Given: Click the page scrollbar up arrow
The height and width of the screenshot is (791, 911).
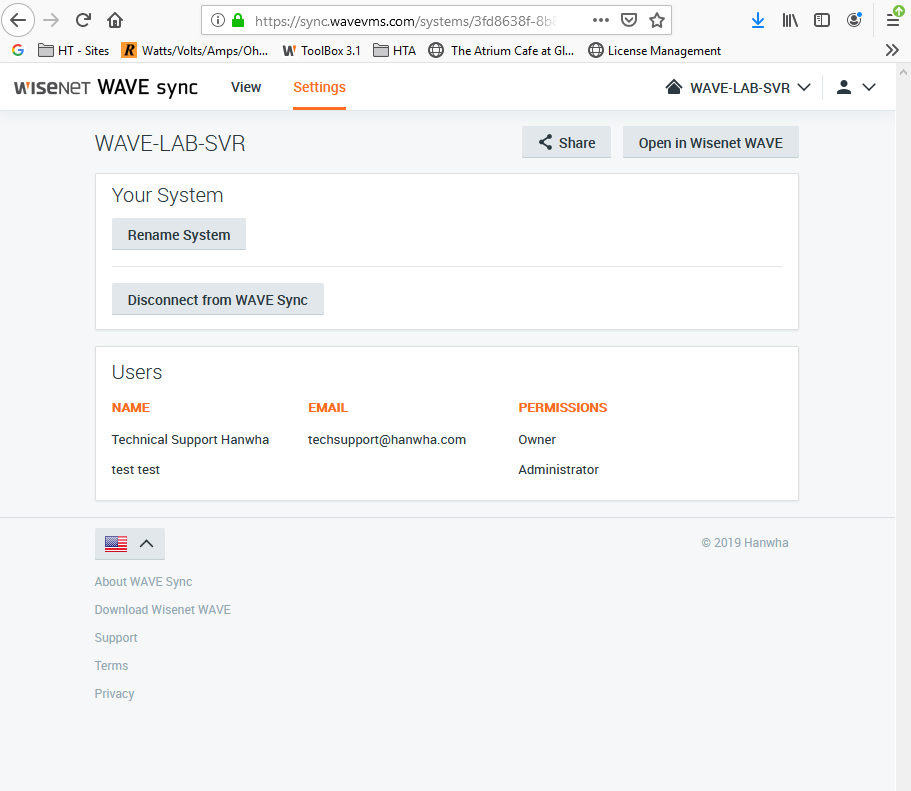Looking at the screenshot, I should [903, 73].
